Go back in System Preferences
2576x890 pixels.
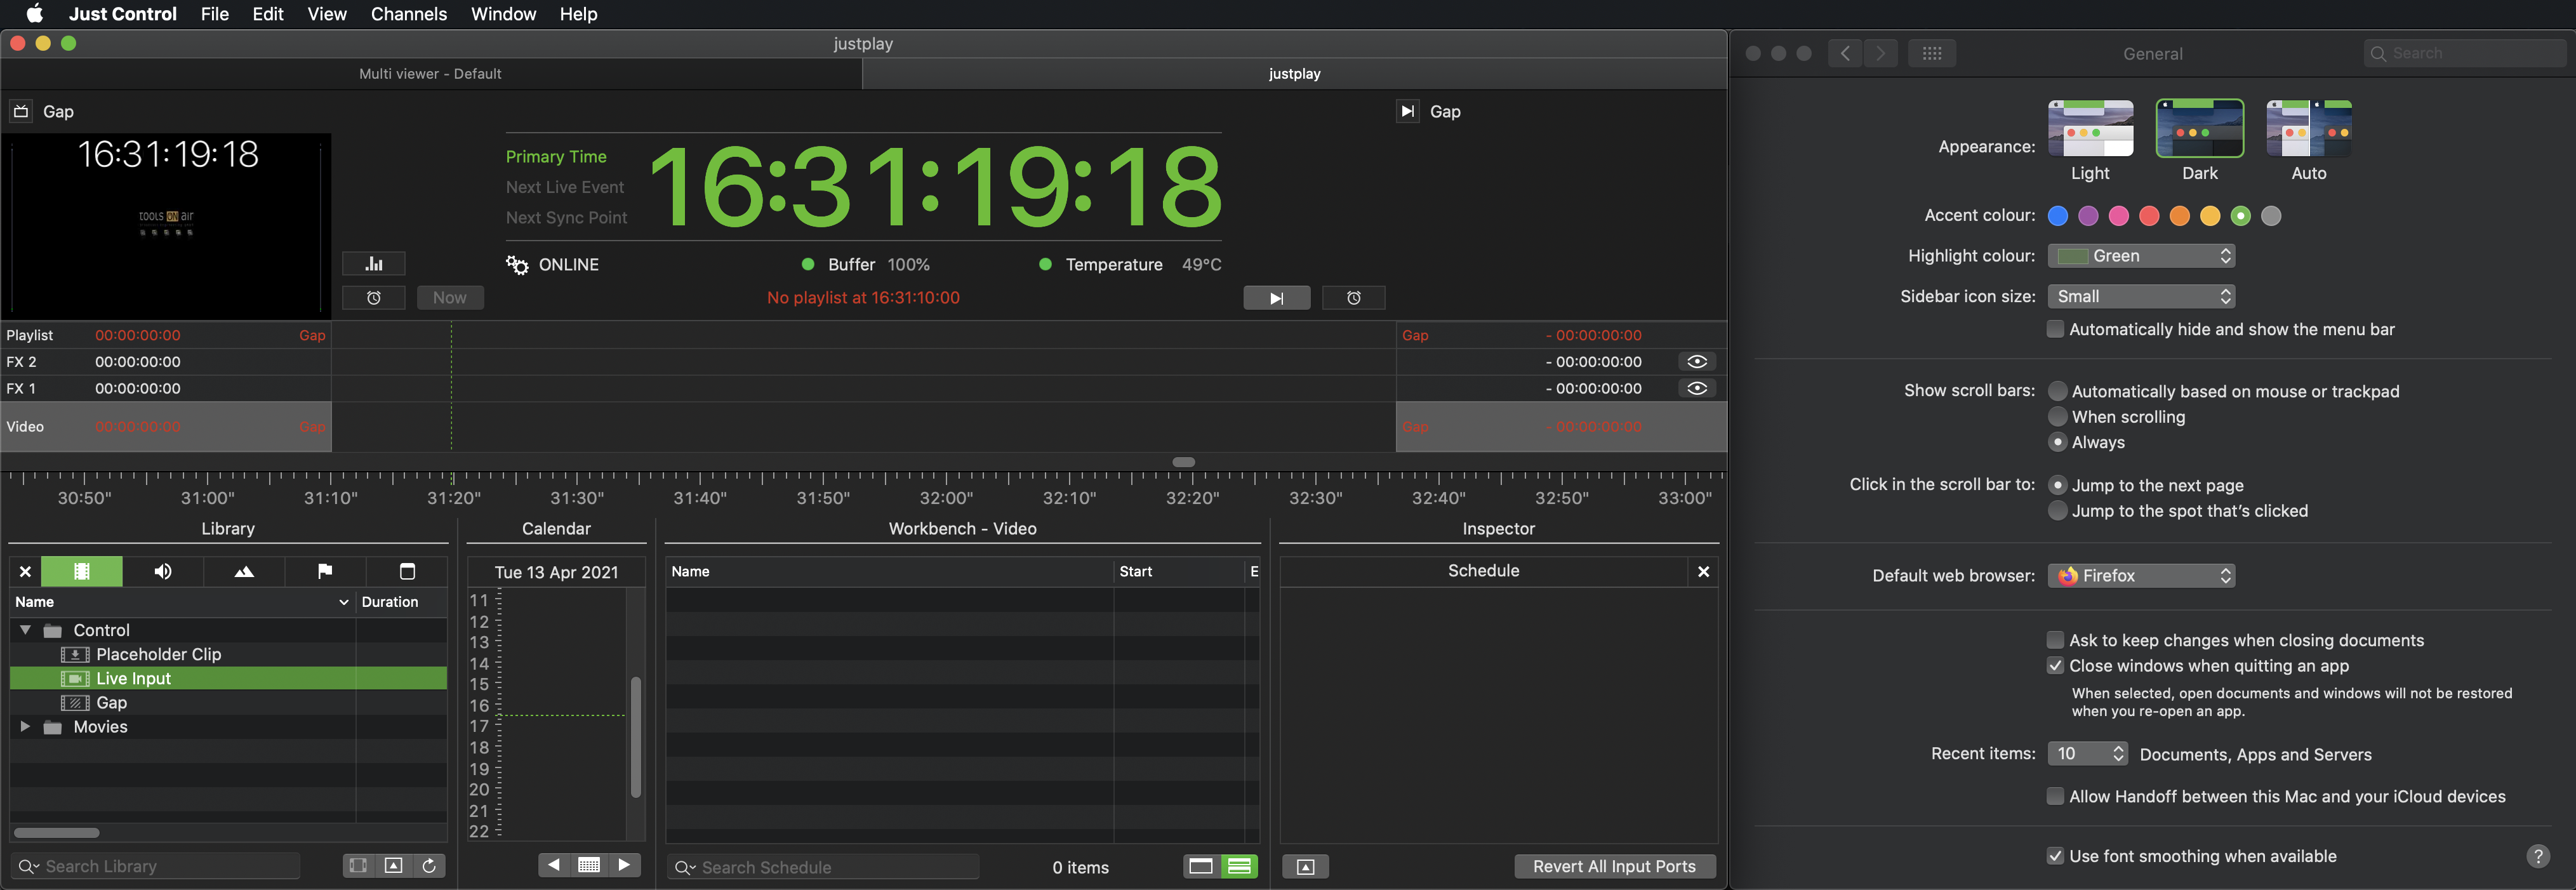pos(1845,53)
